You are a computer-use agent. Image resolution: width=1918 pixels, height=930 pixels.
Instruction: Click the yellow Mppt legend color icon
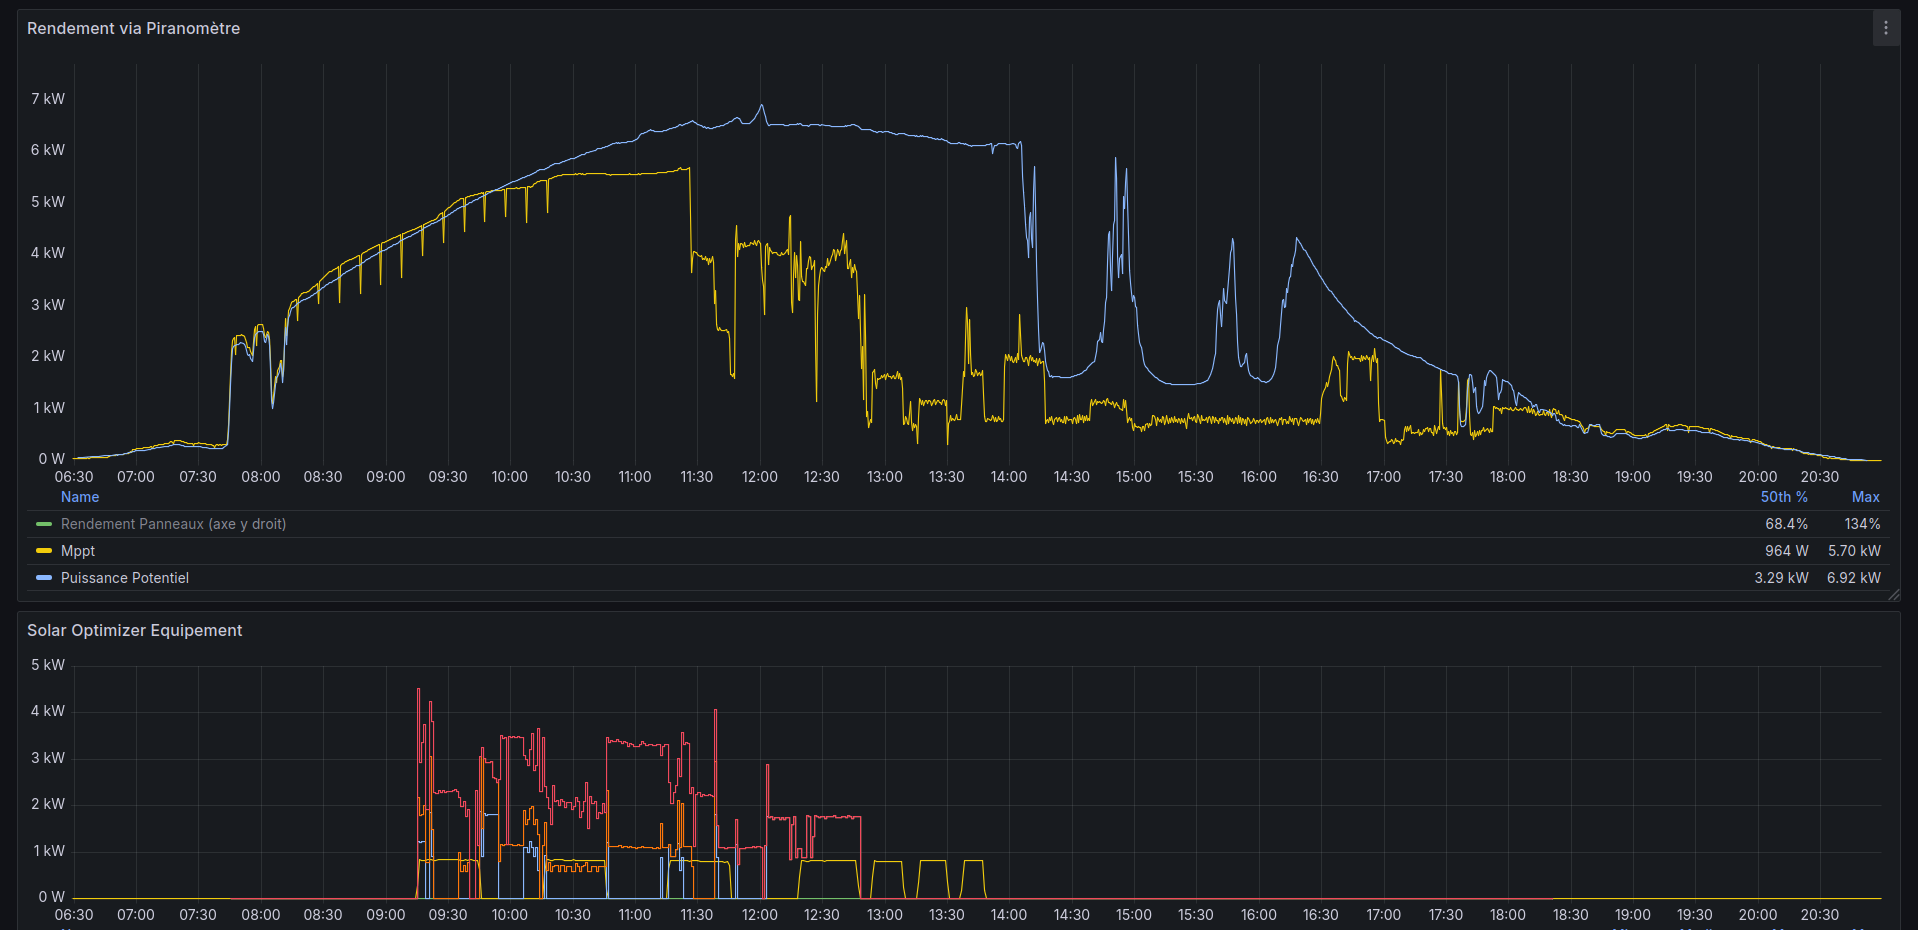point(44,551)
